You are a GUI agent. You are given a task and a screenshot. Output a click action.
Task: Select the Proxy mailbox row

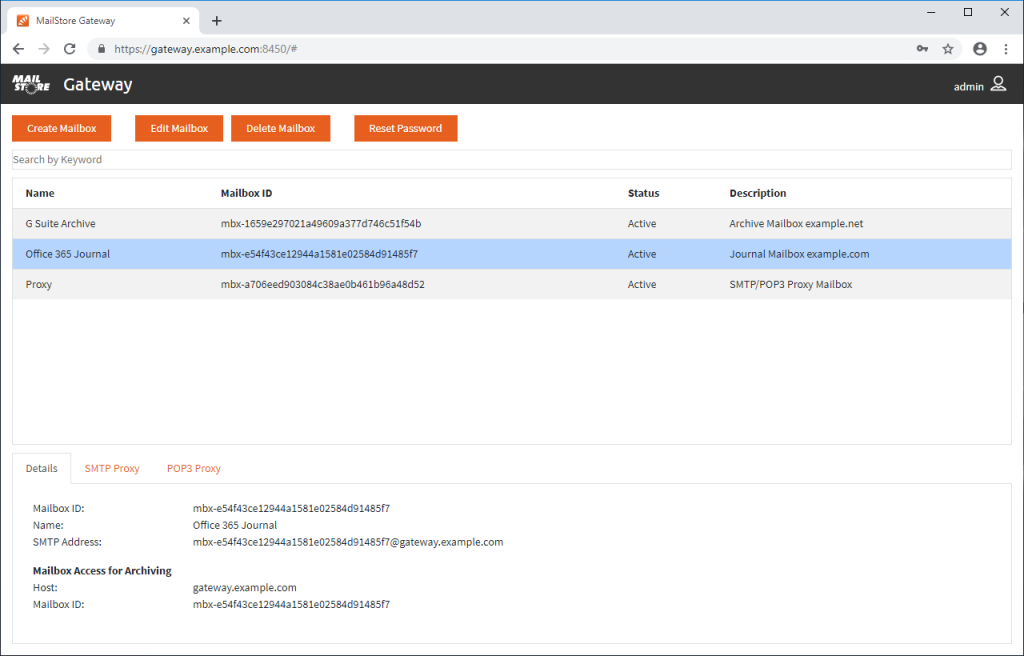click(300, 284)
